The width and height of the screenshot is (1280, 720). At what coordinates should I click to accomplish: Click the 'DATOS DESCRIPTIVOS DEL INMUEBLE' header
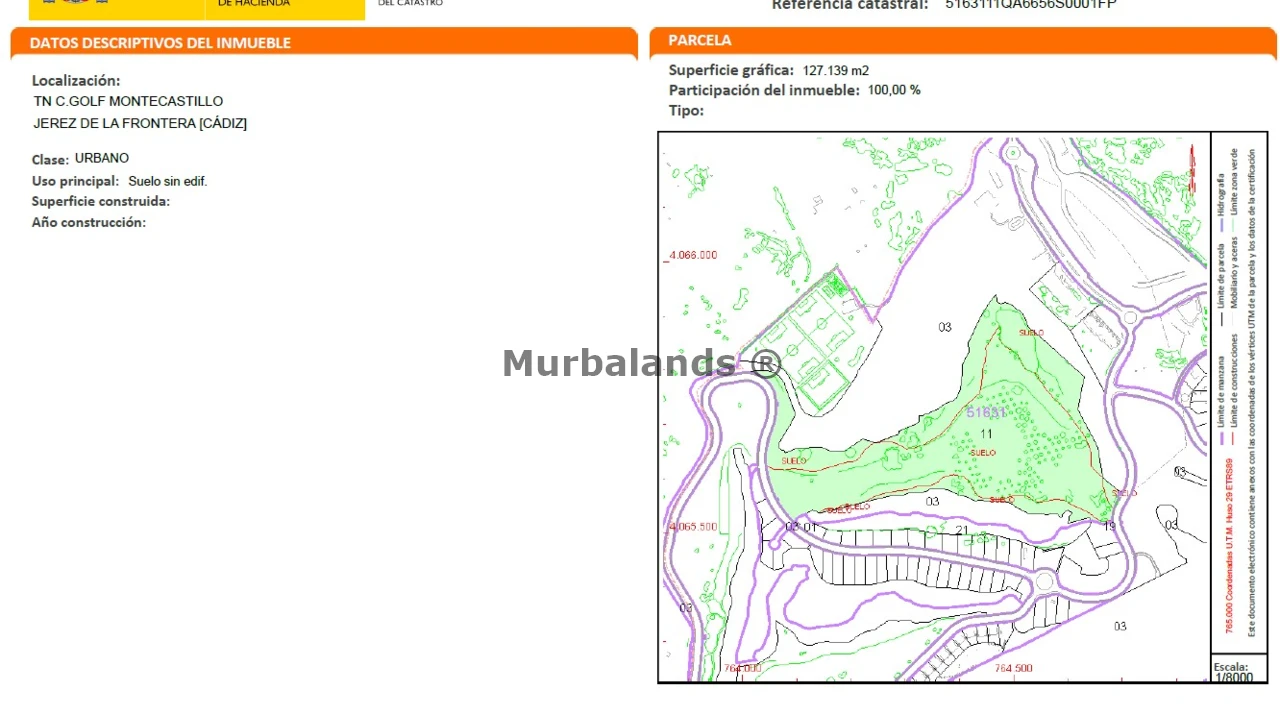[x=160, y=43]
